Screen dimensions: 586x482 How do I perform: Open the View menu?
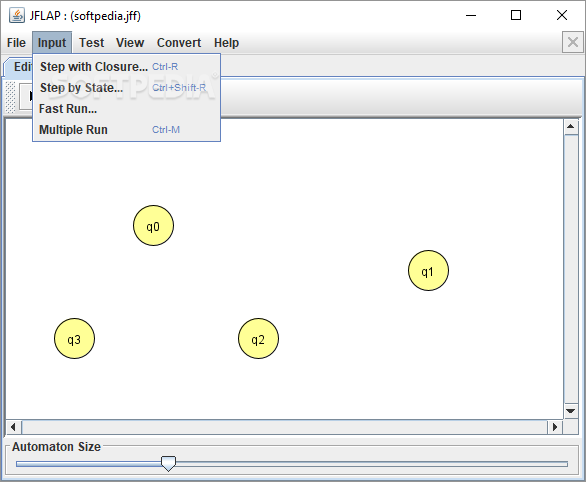pos(130,43)
